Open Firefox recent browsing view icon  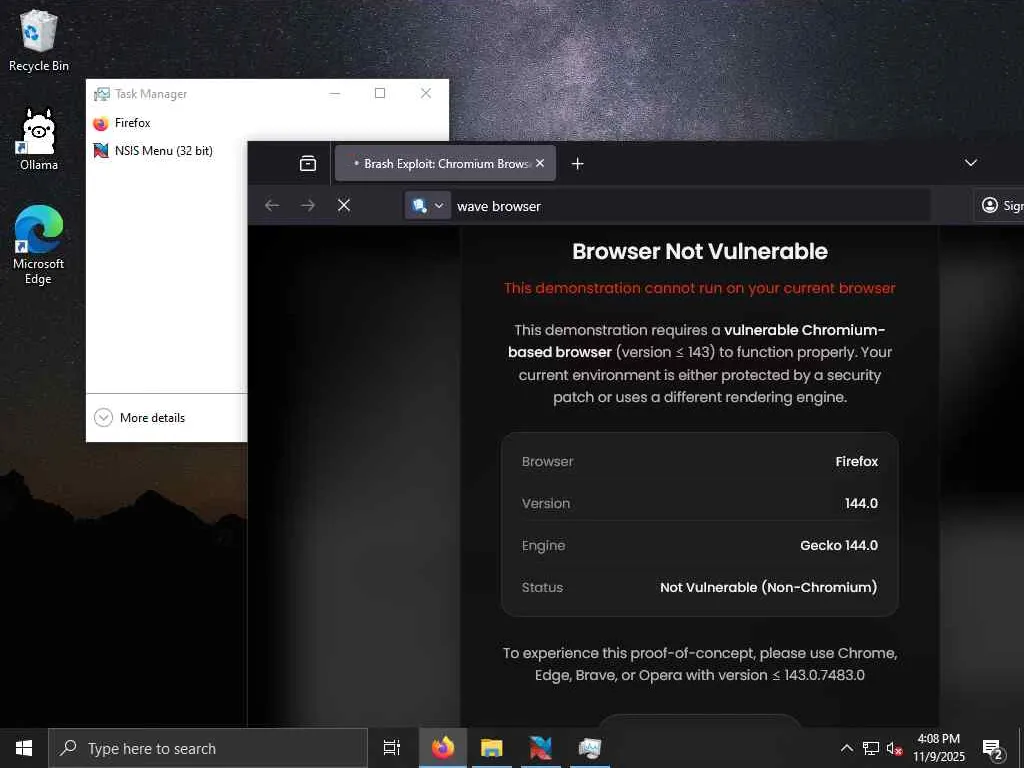(x=308, y=163)
